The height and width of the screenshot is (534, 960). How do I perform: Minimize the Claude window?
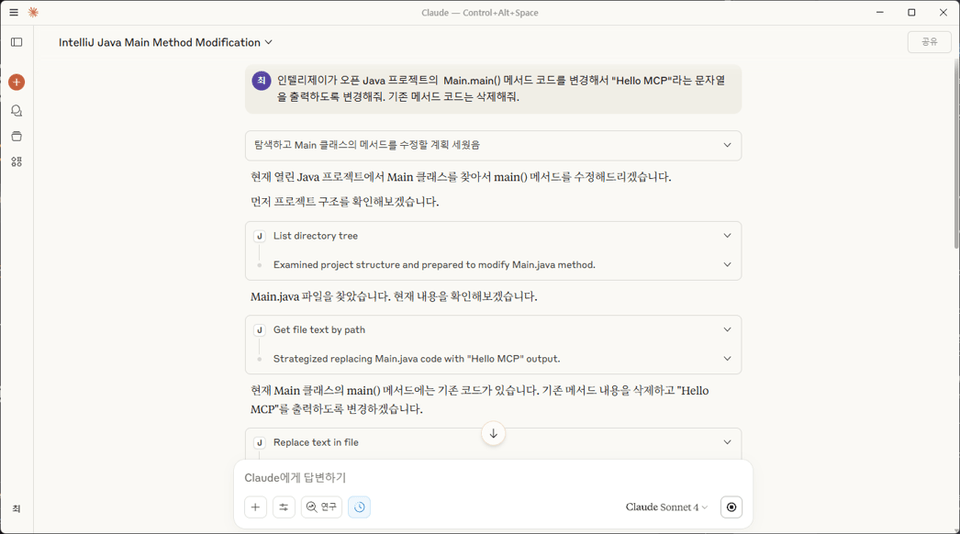[x=880, y=12]
